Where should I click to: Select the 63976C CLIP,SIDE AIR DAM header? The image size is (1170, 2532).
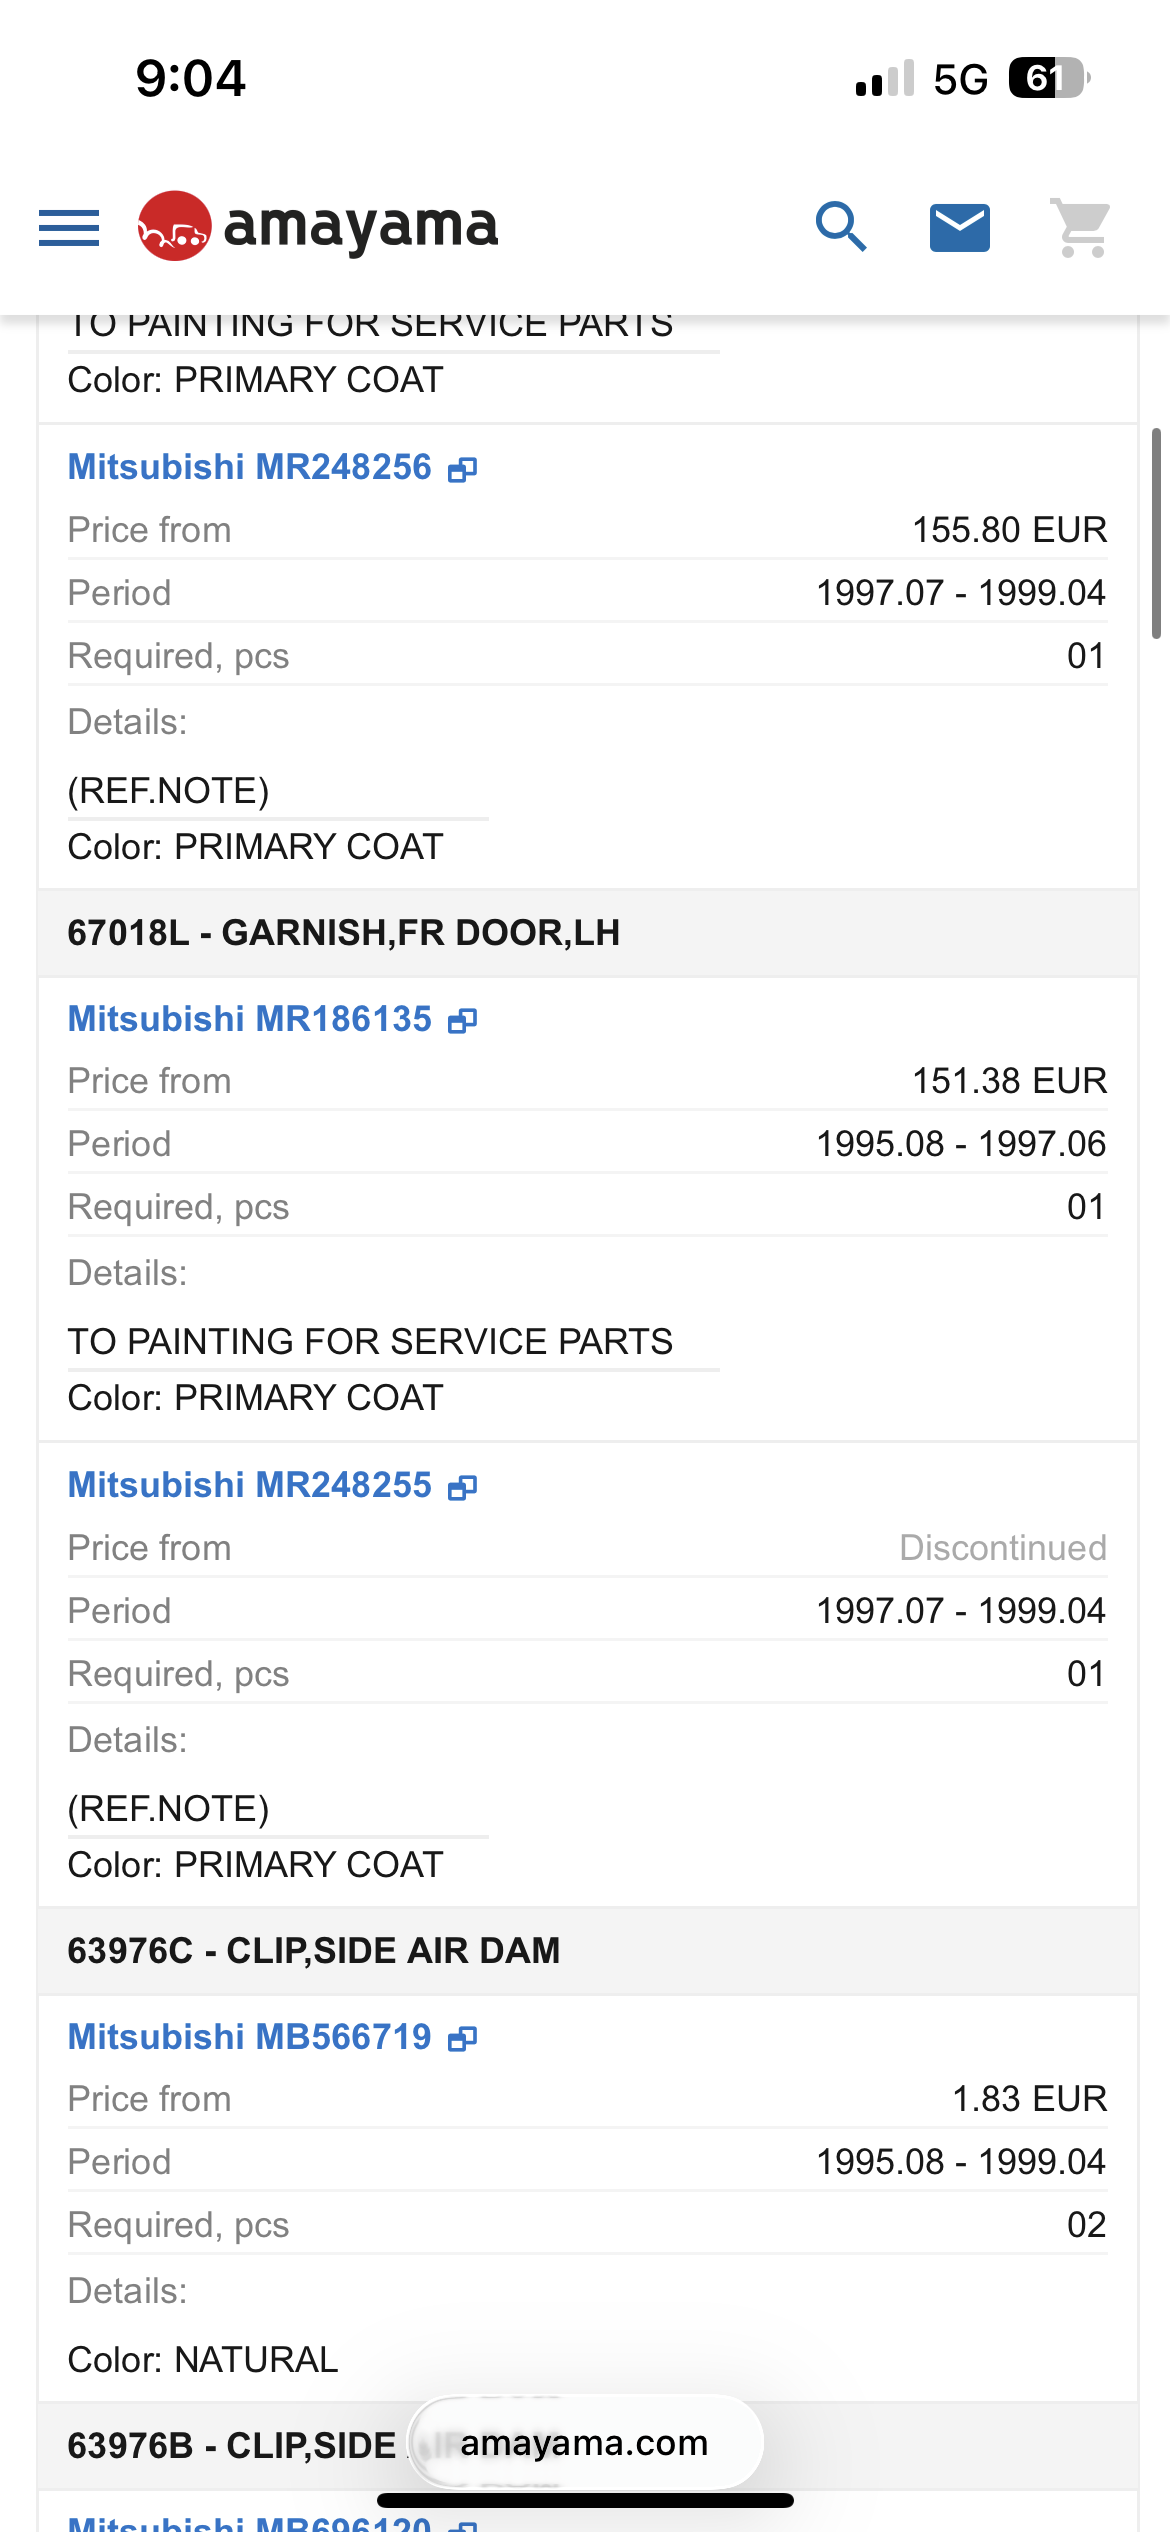coord(314,1951)
